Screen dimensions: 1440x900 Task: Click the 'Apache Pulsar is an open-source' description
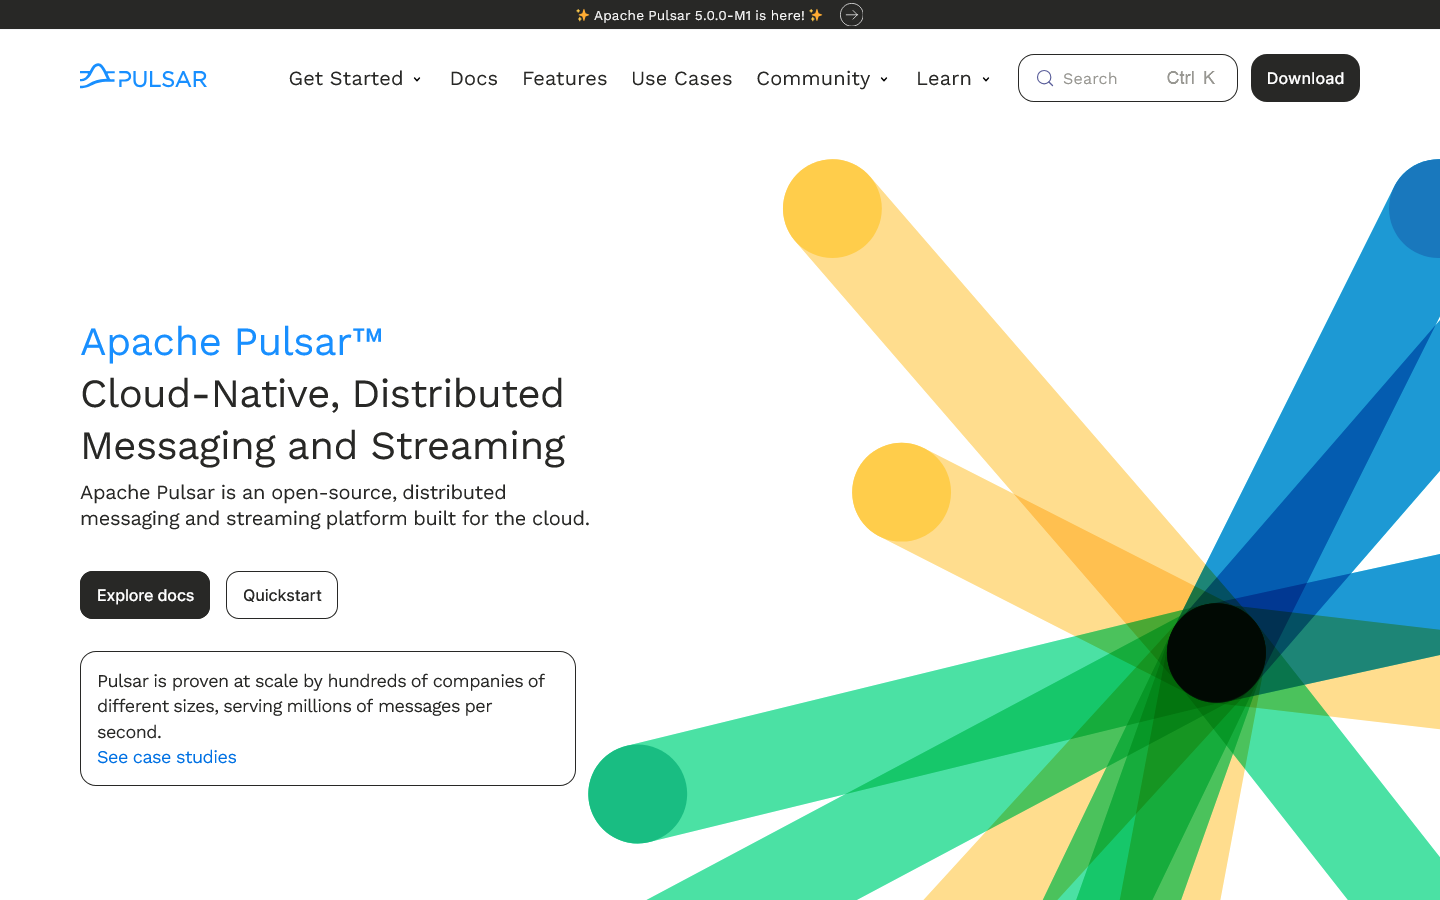(335, 505)
